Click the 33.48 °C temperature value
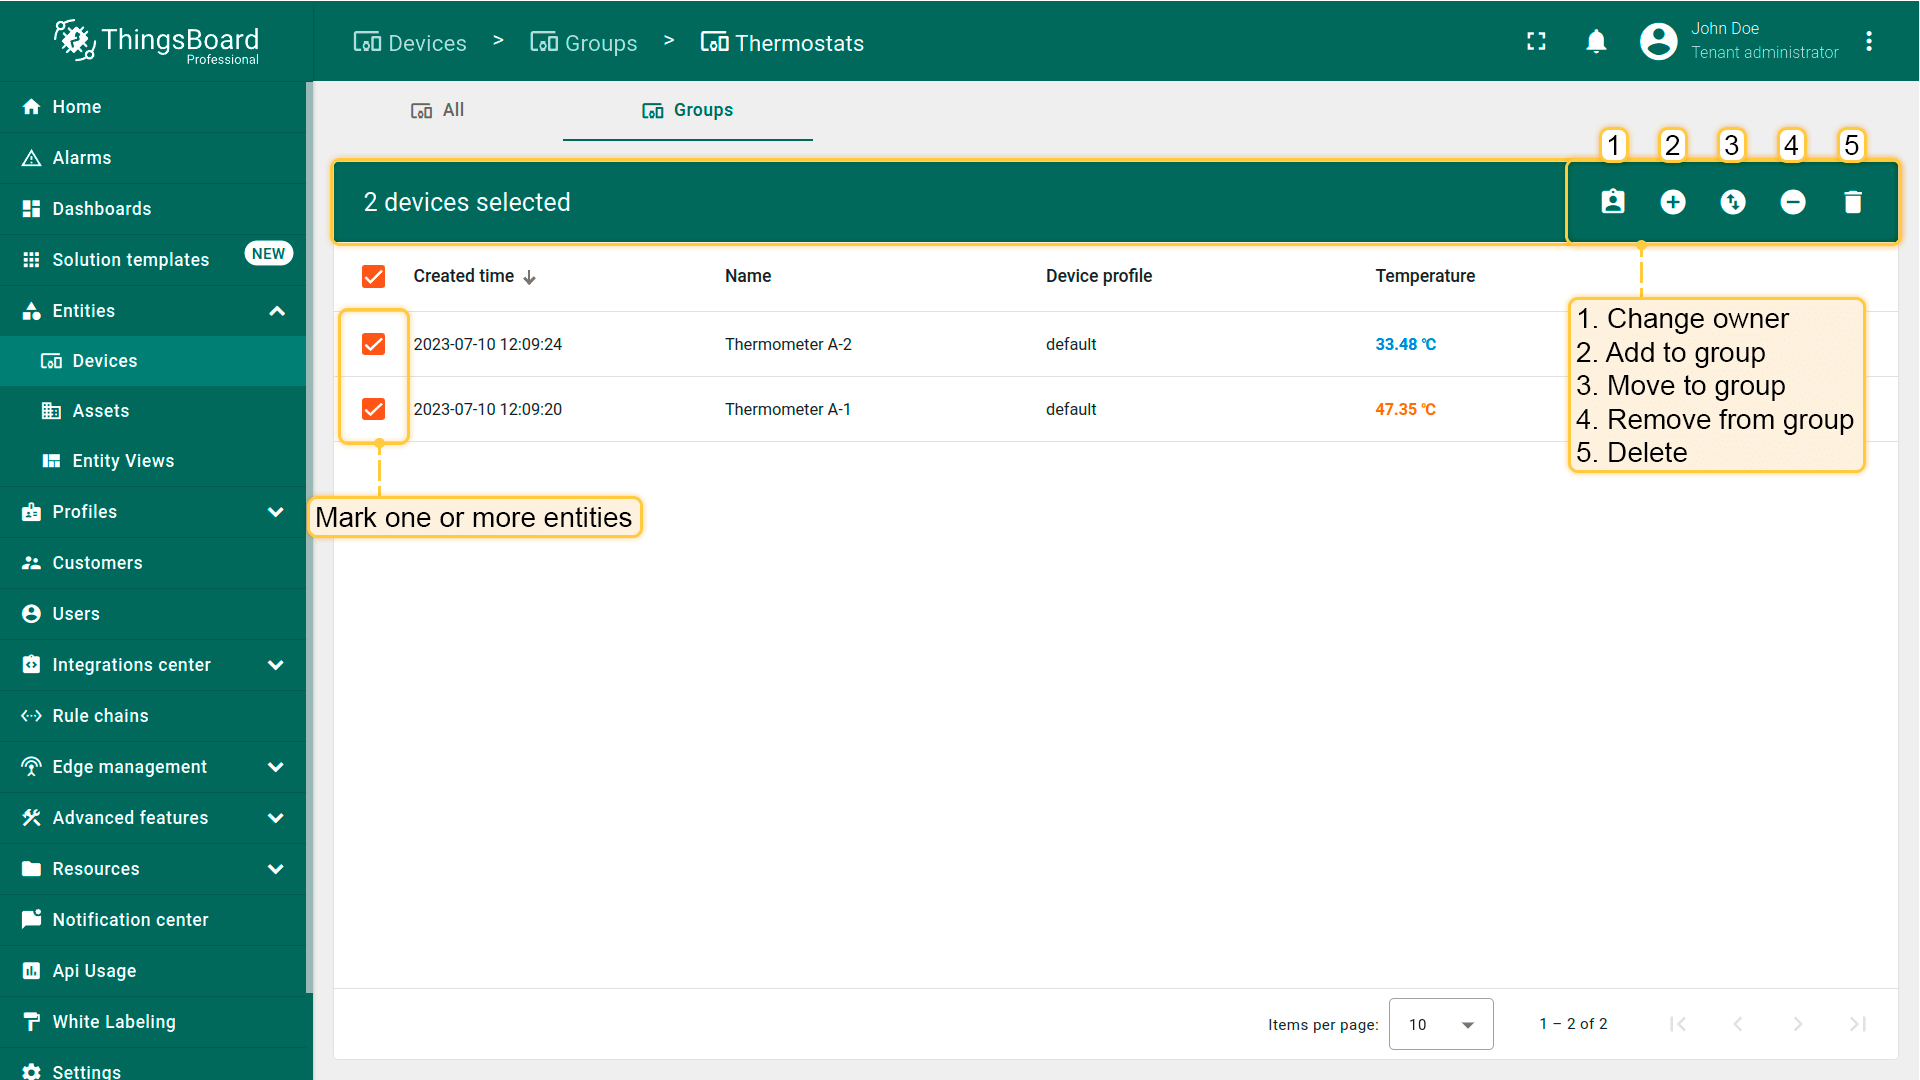 coord(1405,344)
